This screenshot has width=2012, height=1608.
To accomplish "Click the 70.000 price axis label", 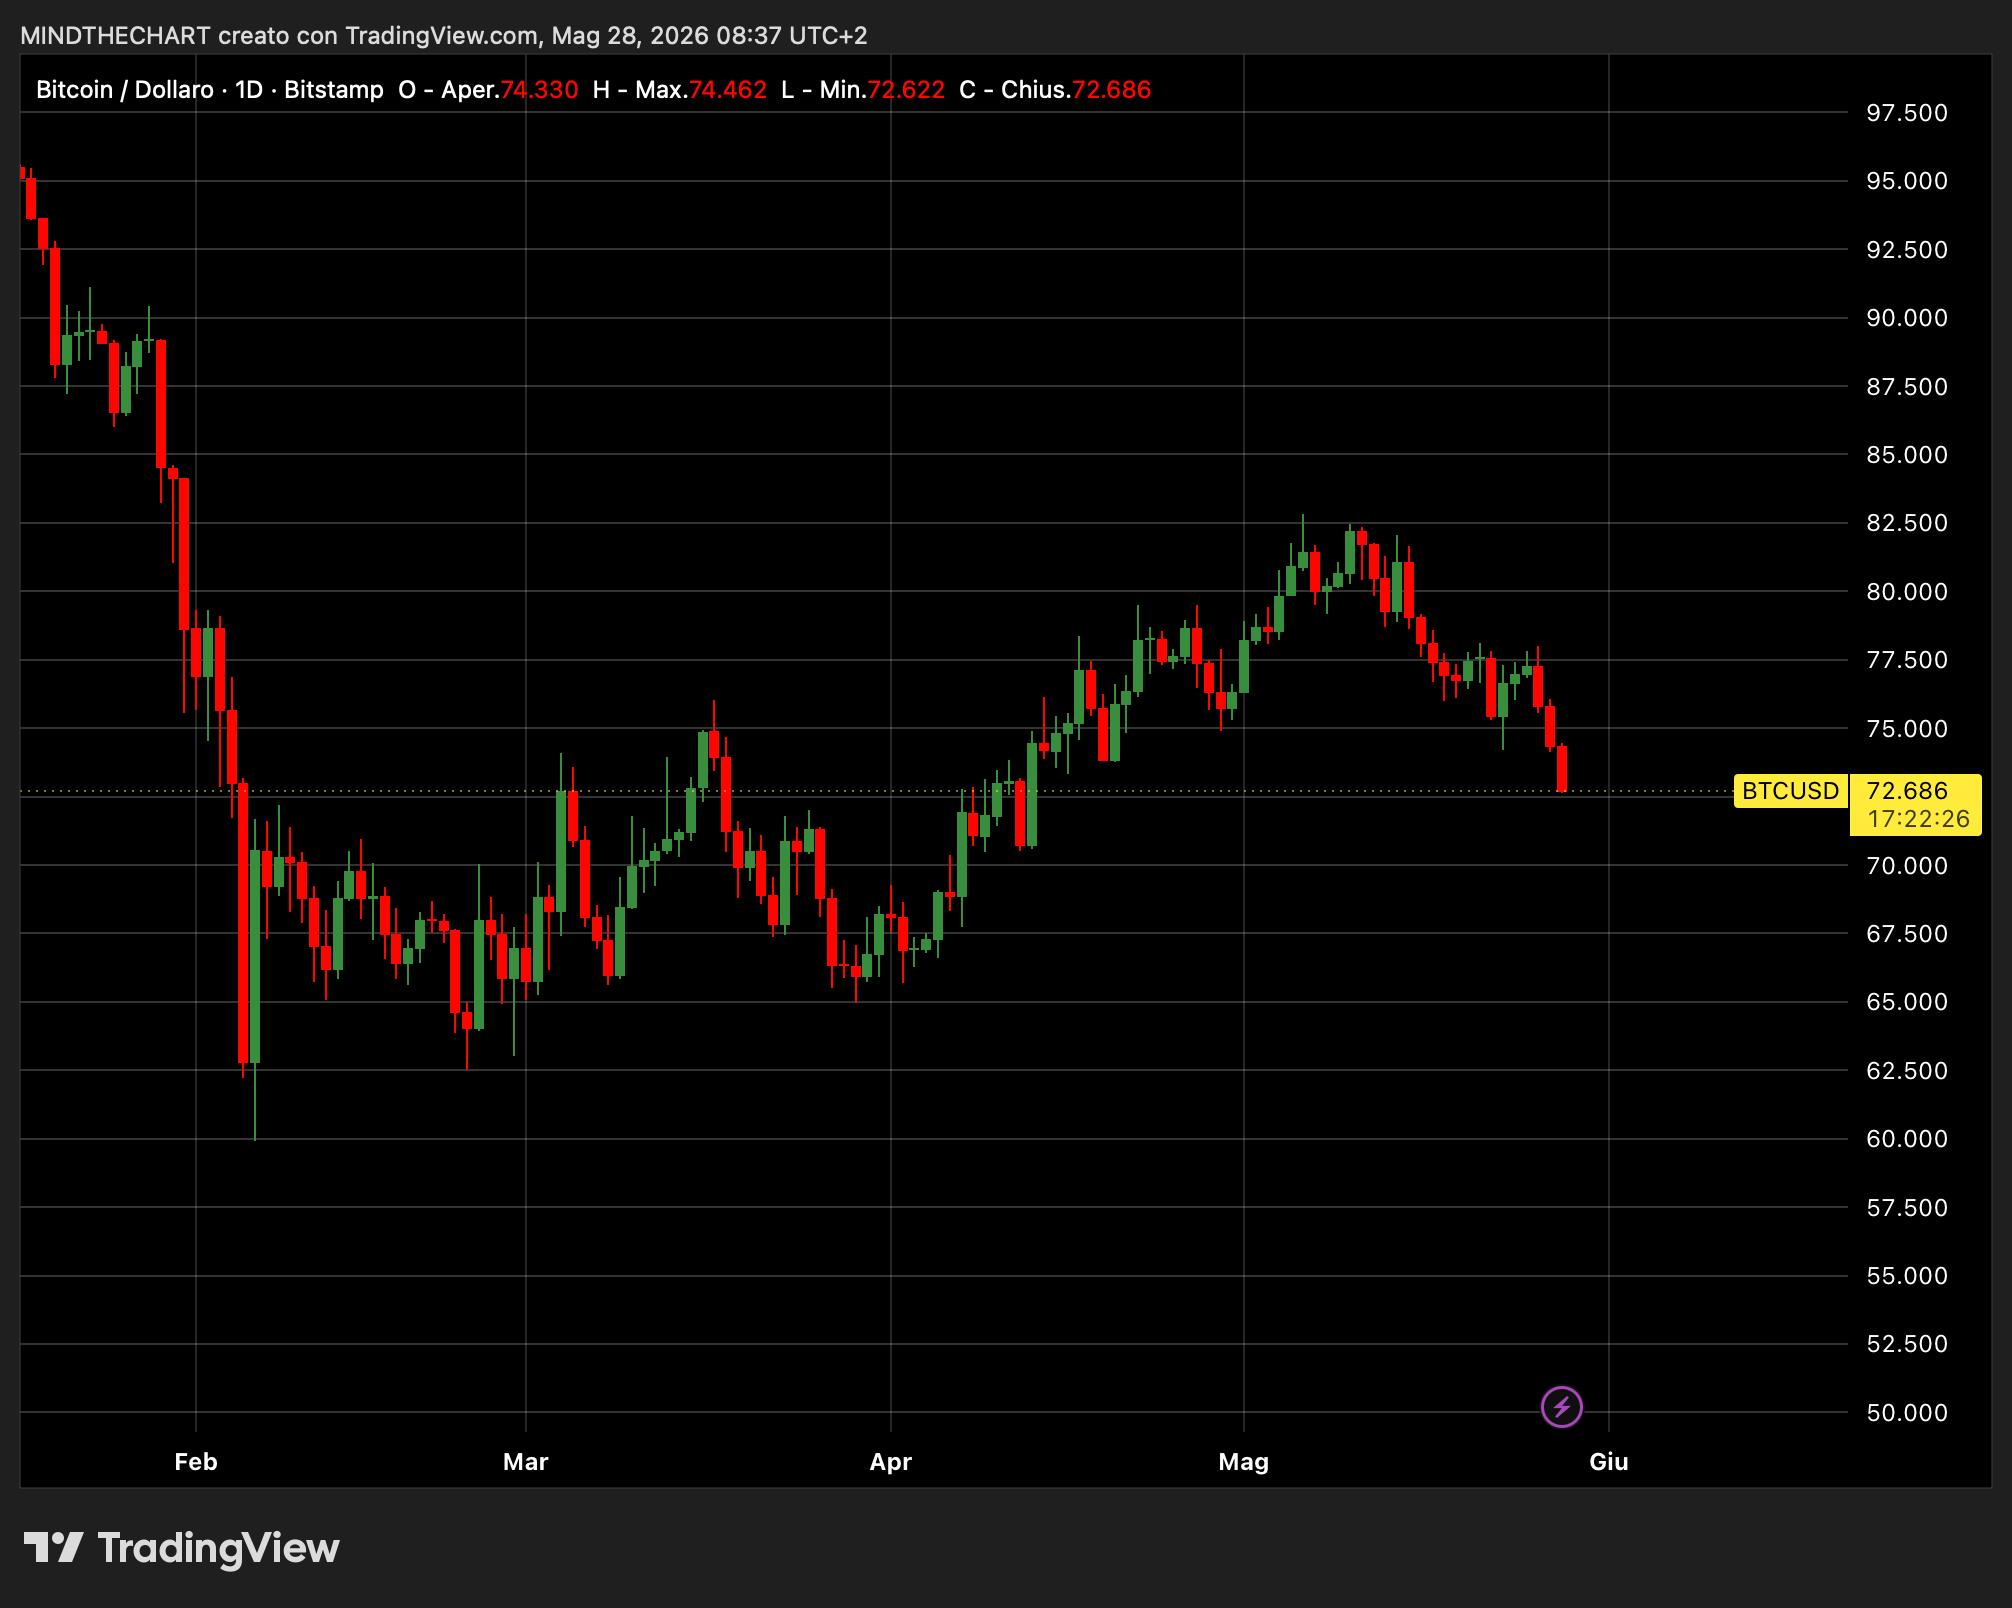I will pyautogui.click(x=1907, y=866).
